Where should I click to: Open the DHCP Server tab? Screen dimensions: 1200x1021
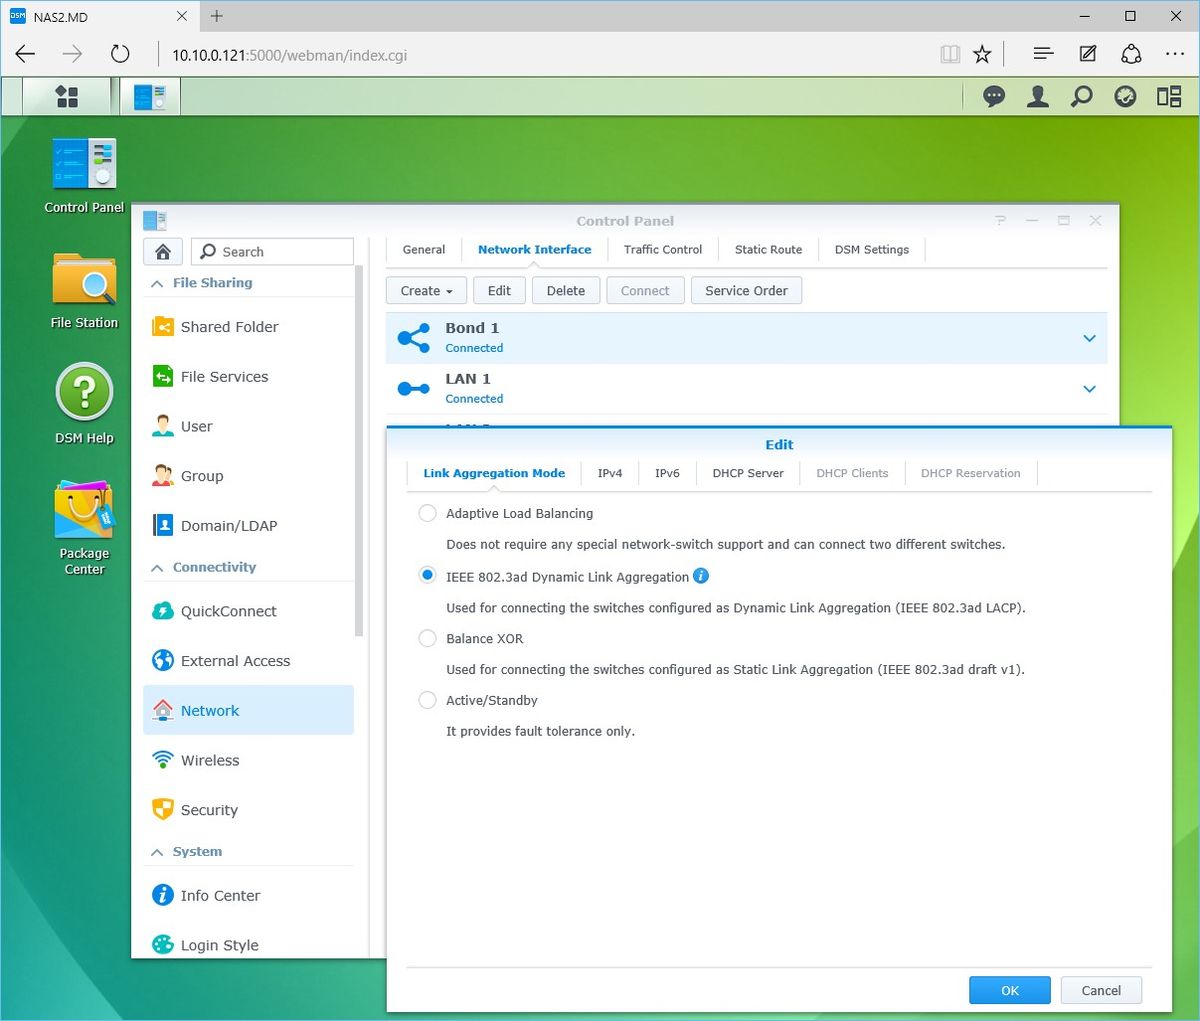pos(748,473)
